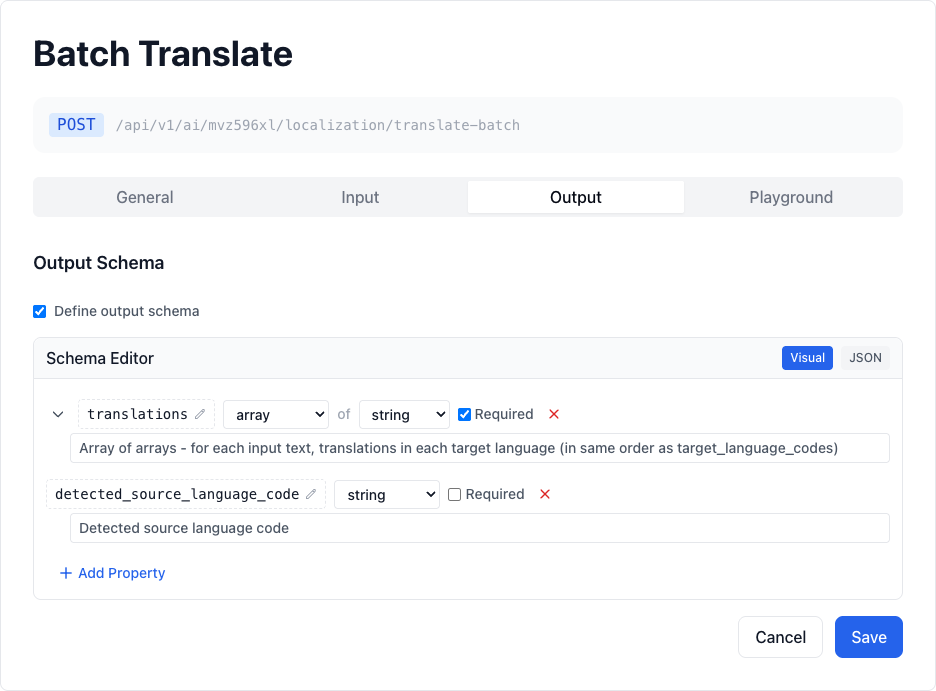Select the General tab
The width and height of the screenshot is (936, 691).
click(144, 197)
